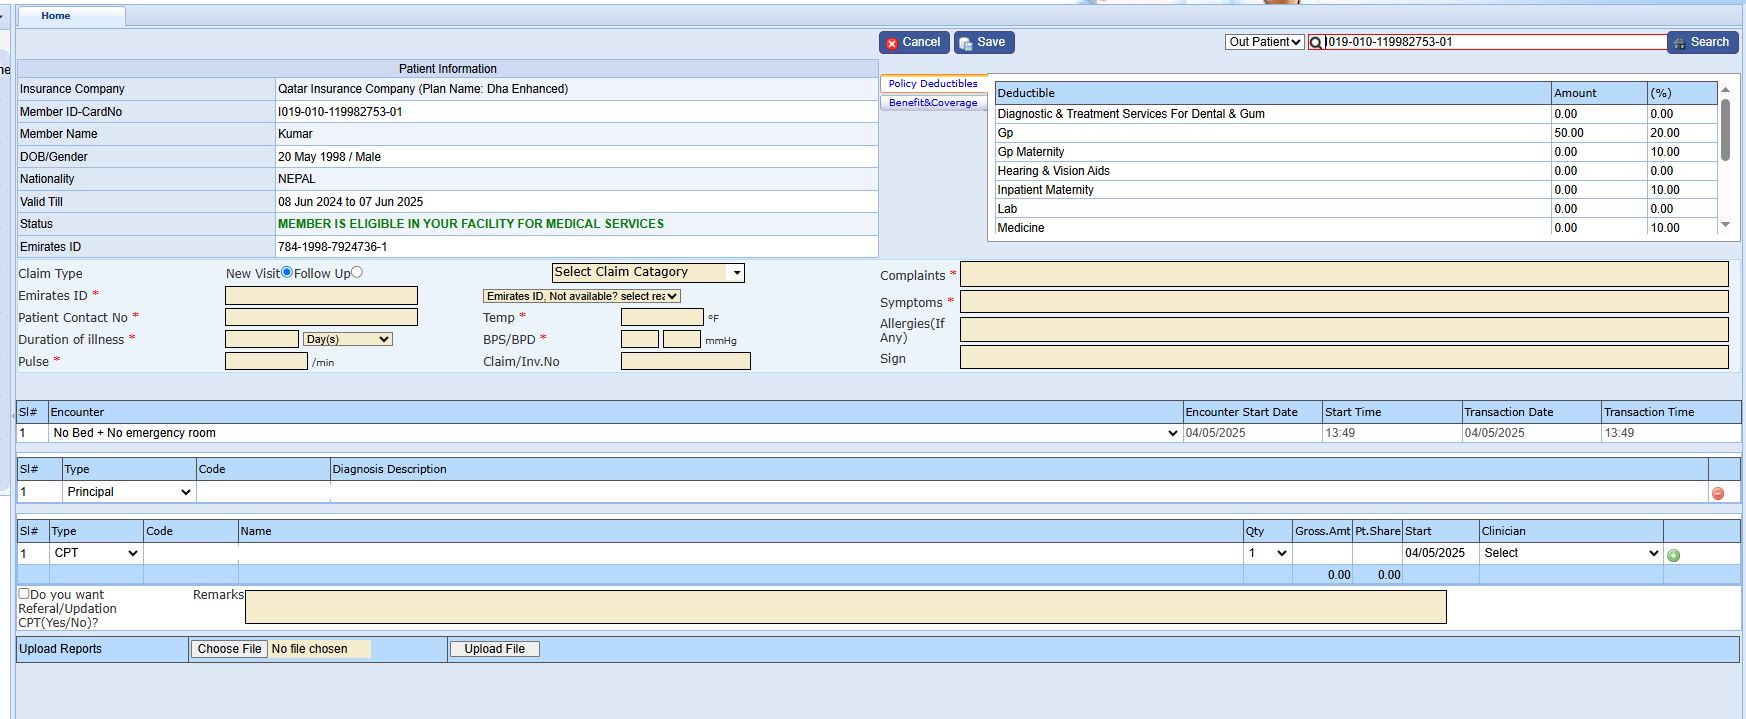Image resolution: width=1746 pixels, height=719 pixels.
Task: Click the Save button
Action: tap(984, 42)
